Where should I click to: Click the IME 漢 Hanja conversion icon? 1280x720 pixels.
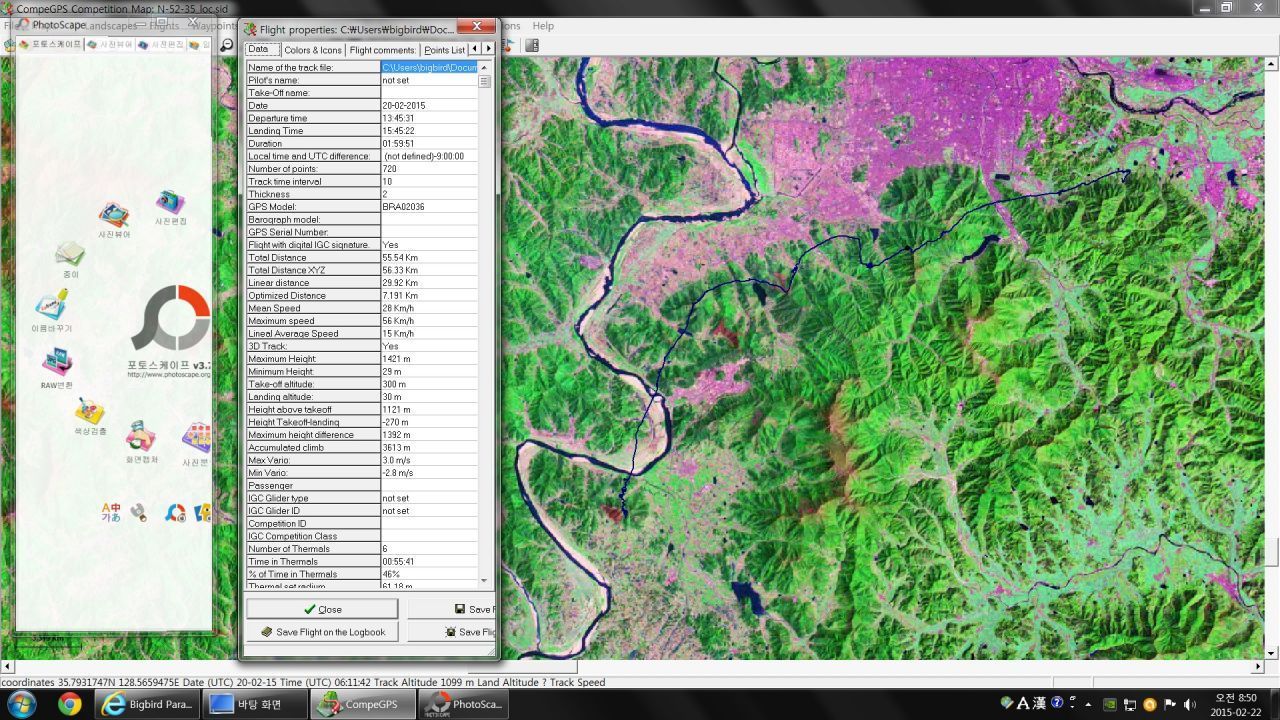click(x=1039, y=702)
